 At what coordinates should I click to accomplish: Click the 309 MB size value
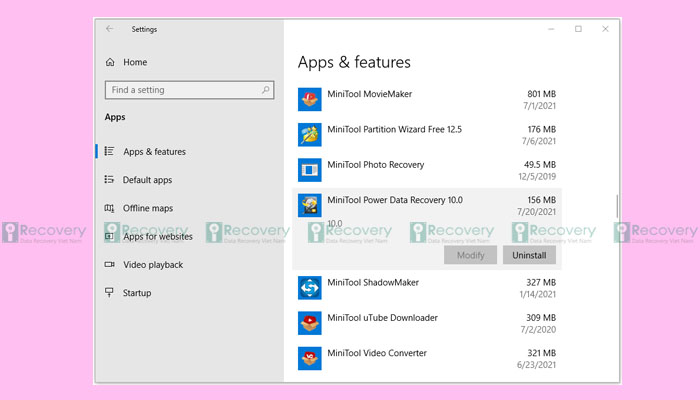[541, 317]
